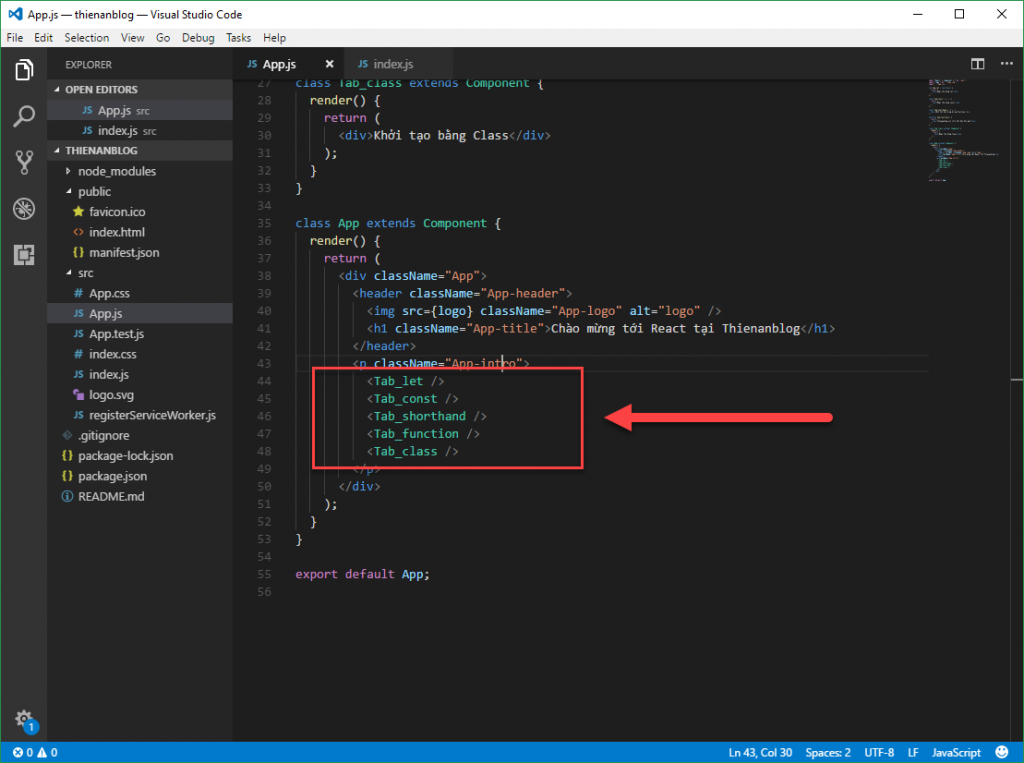Open the Debug view from the activity bar
Screen dimensions: 1024x763
24,209
